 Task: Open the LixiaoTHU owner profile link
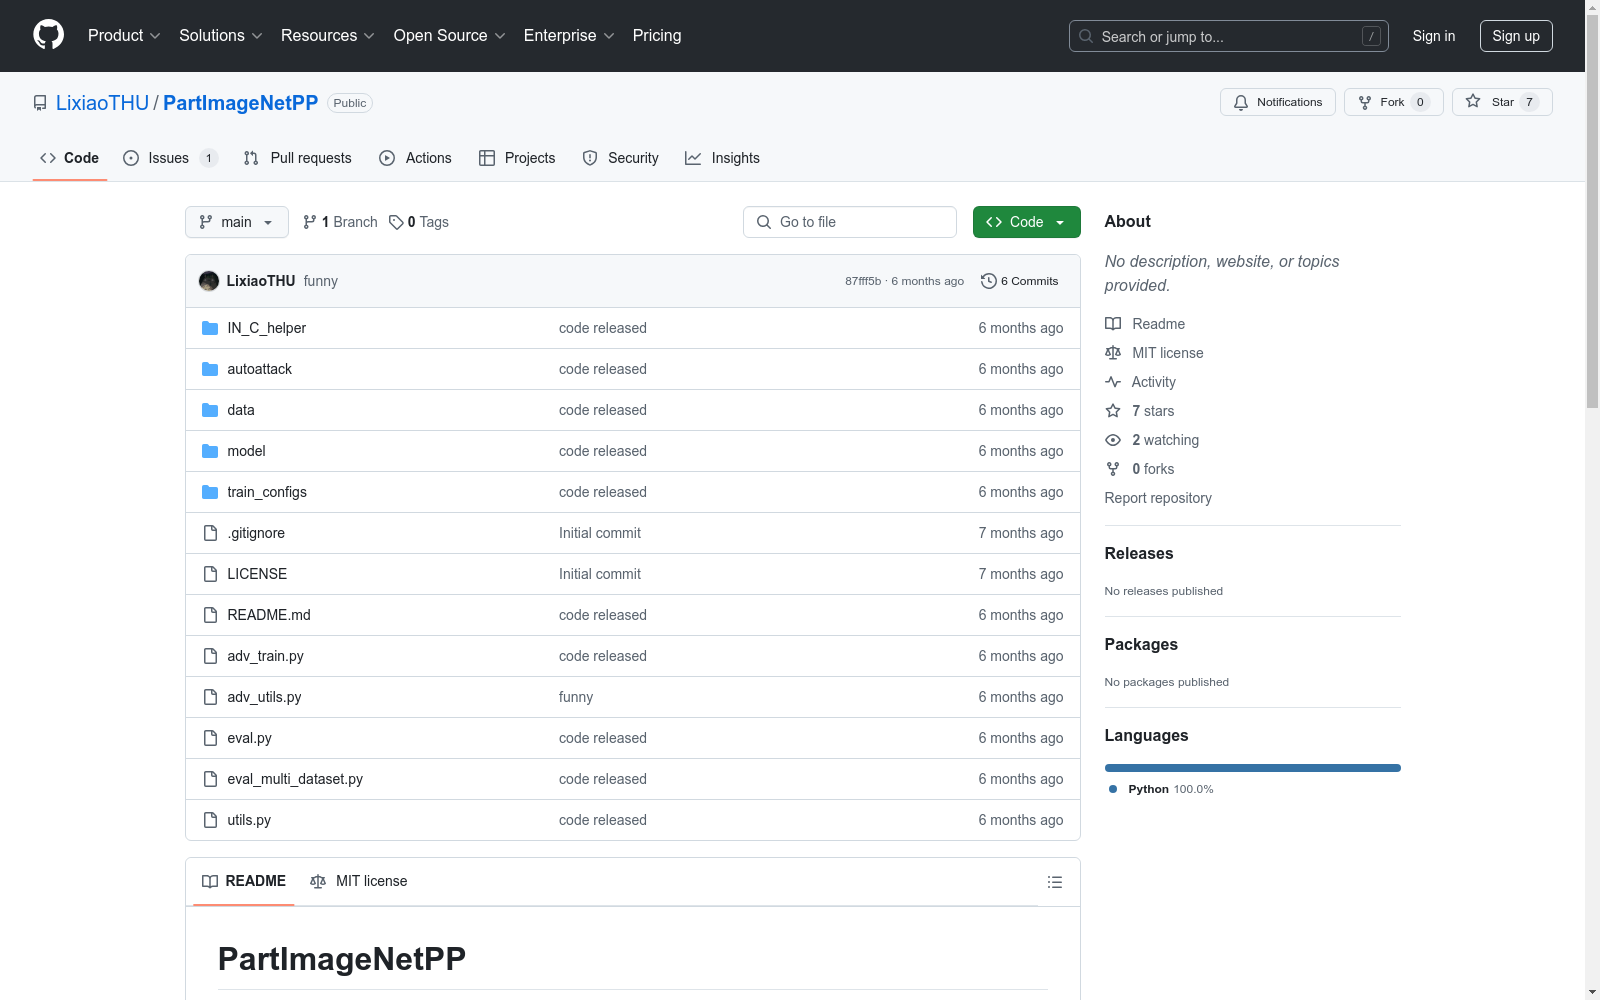pyautogui.click(x=102, y=103)
